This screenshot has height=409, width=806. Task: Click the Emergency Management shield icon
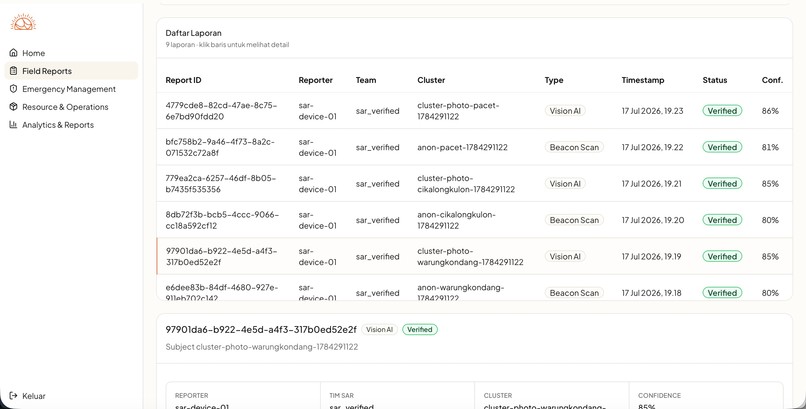pos(13,89)
